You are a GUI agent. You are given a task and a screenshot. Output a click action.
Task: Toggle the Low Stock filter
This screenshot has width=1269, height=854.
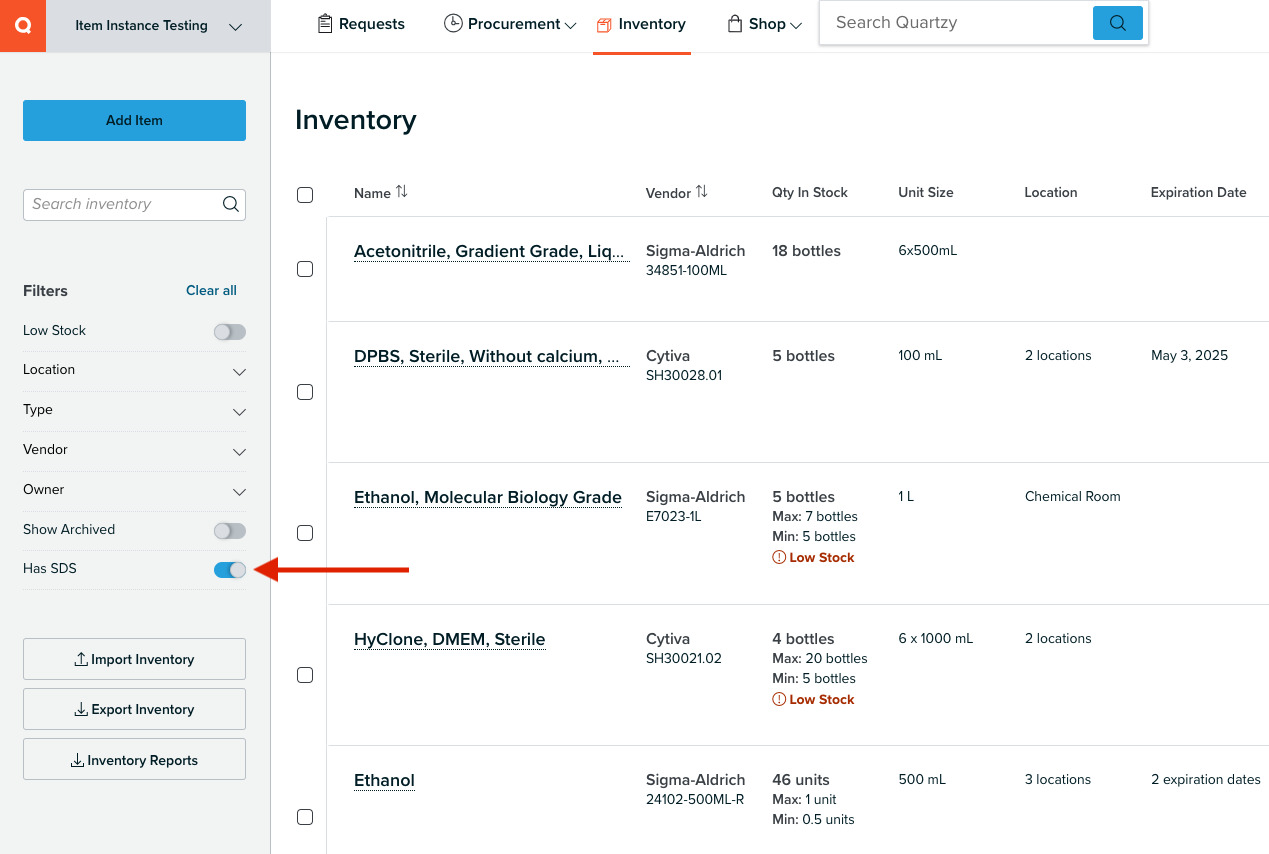point(229,331)
